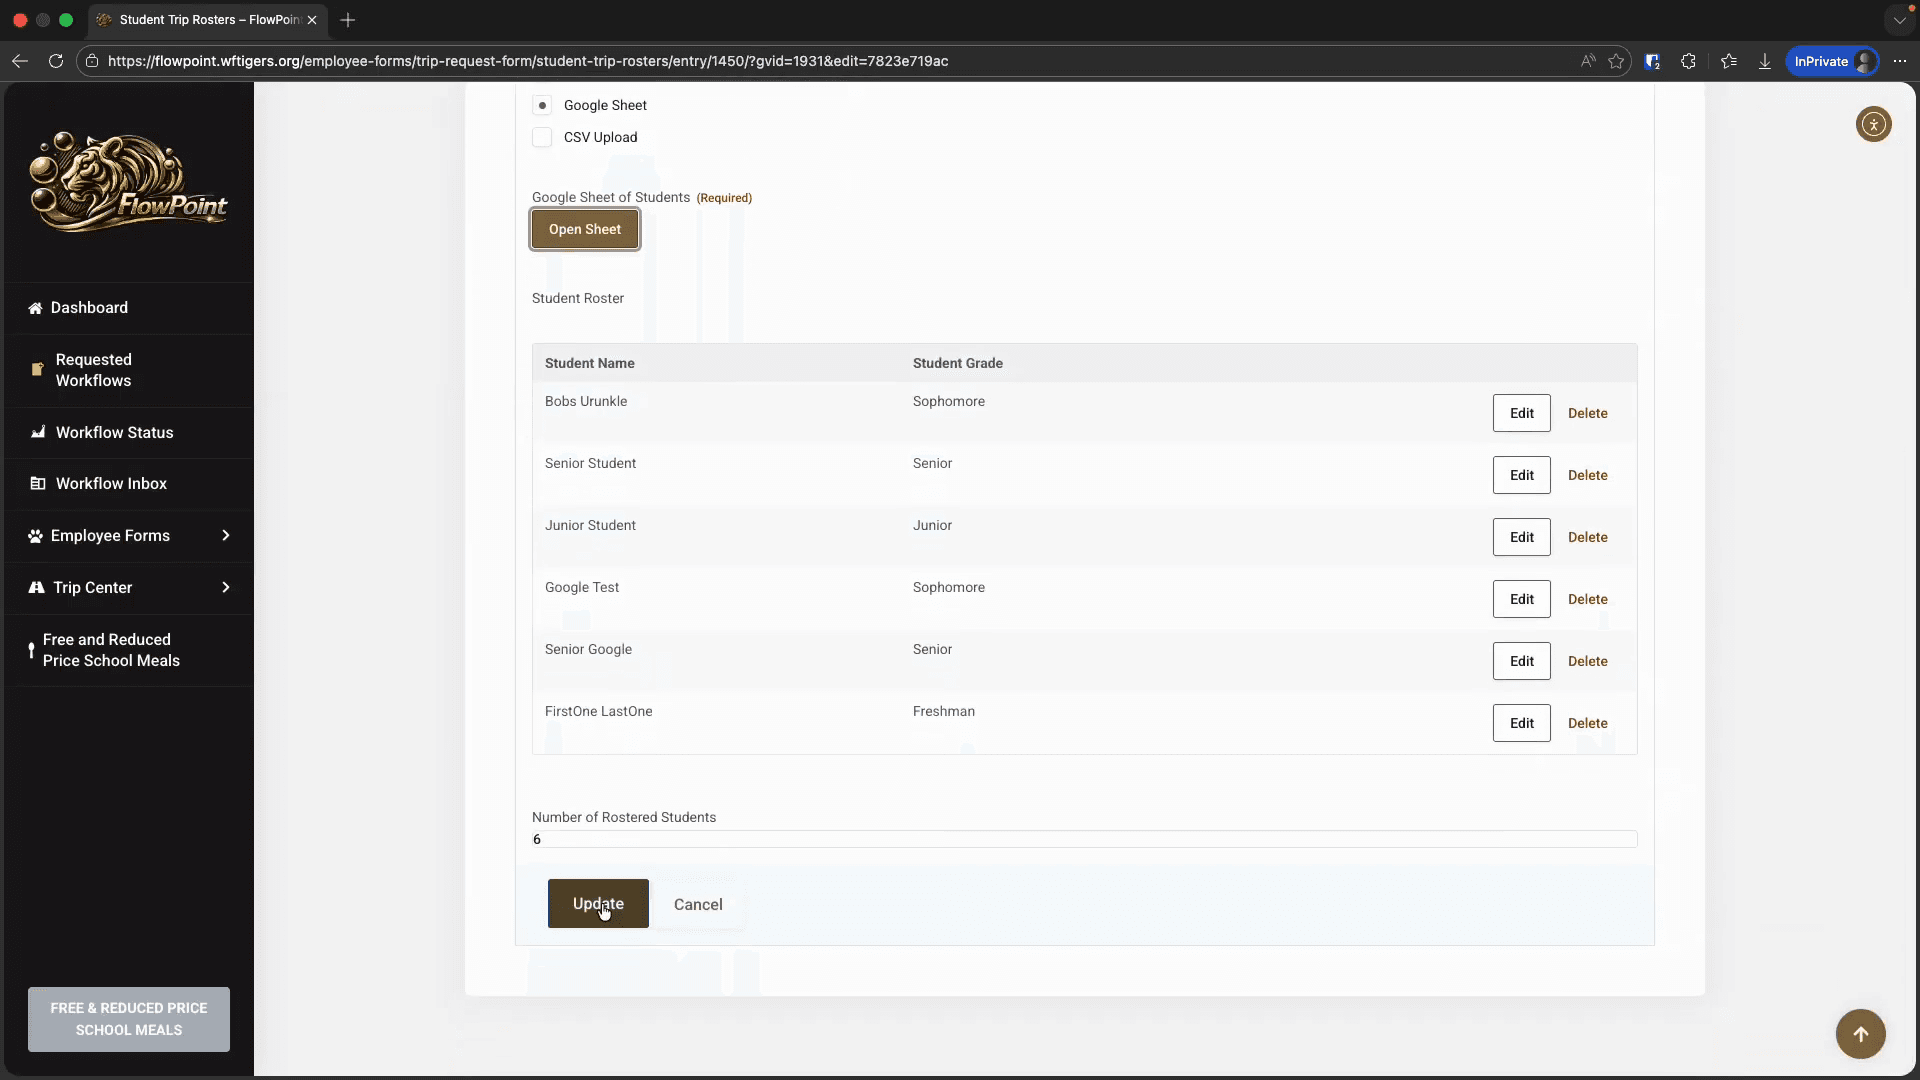Click the Employee Forms paw icon
The height and width of the screenshot is (1080, 1920).
click(35, 536)
